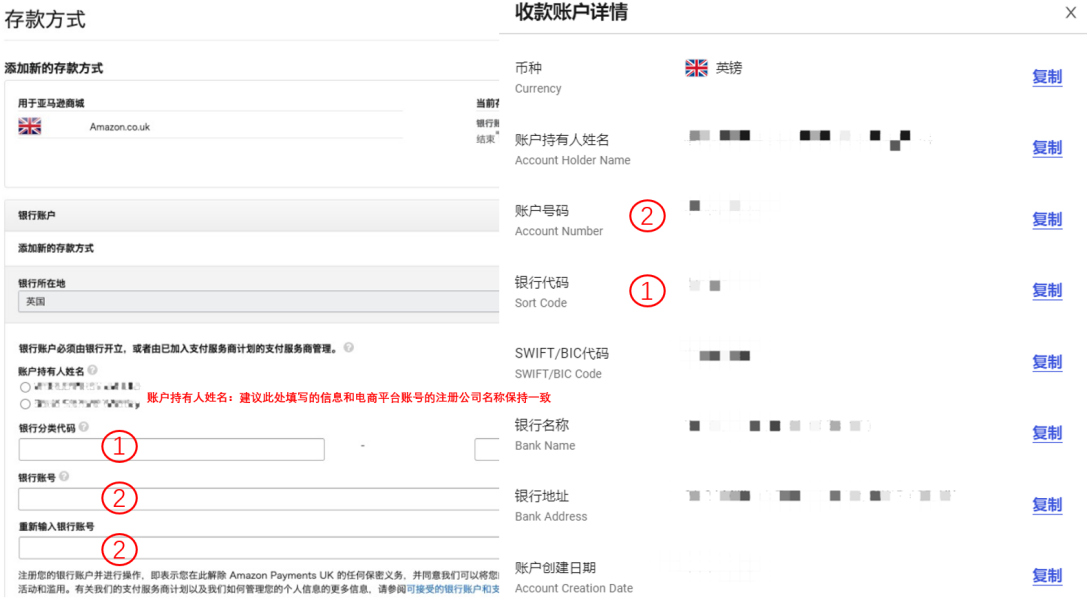
Task: Close the 收款账户详情 panel
Action: 1070,12
